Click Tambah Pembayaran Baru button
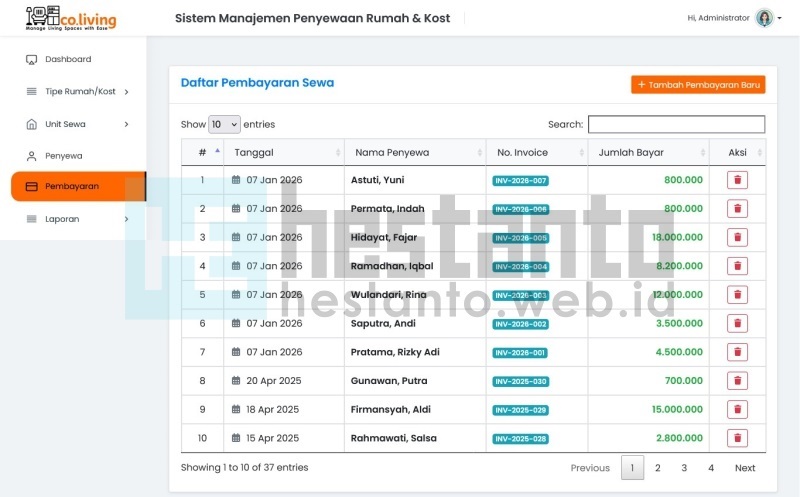This screenshot has width=800, height=497. pyautogui.click(x=698, y=85)
